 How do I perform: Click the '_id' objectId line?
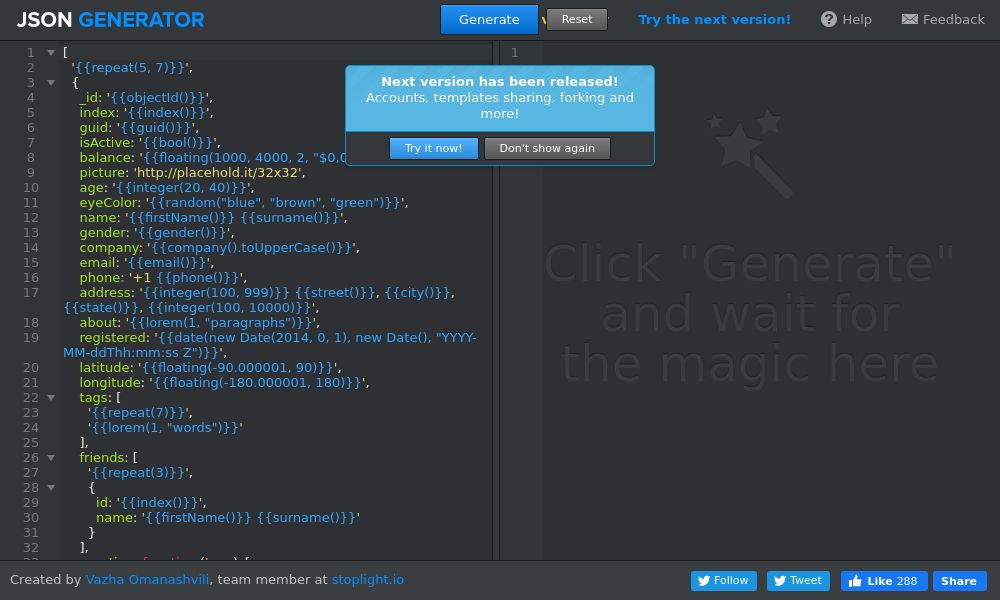coord(146,98)
